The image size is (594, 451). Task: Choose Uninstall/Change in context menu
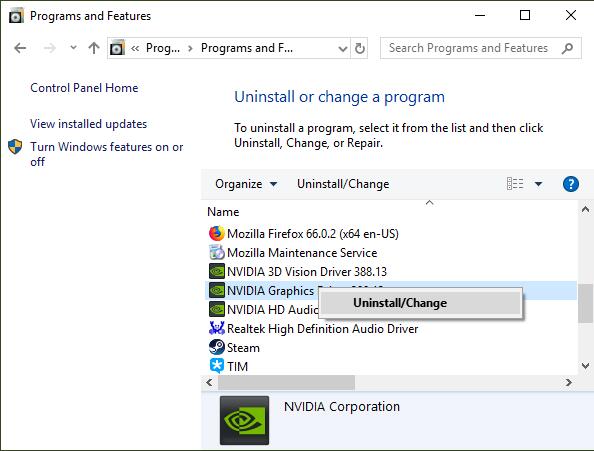(420, 303)
